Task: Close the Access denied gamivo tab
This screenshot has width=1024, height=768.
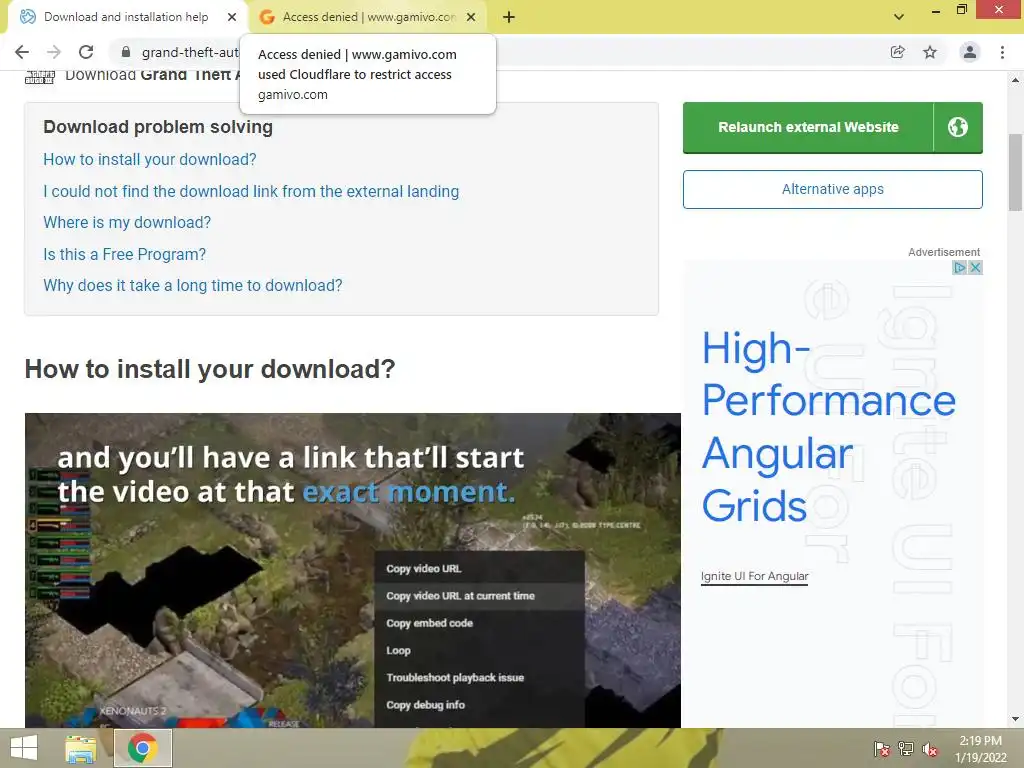Action: click(471, 17)
